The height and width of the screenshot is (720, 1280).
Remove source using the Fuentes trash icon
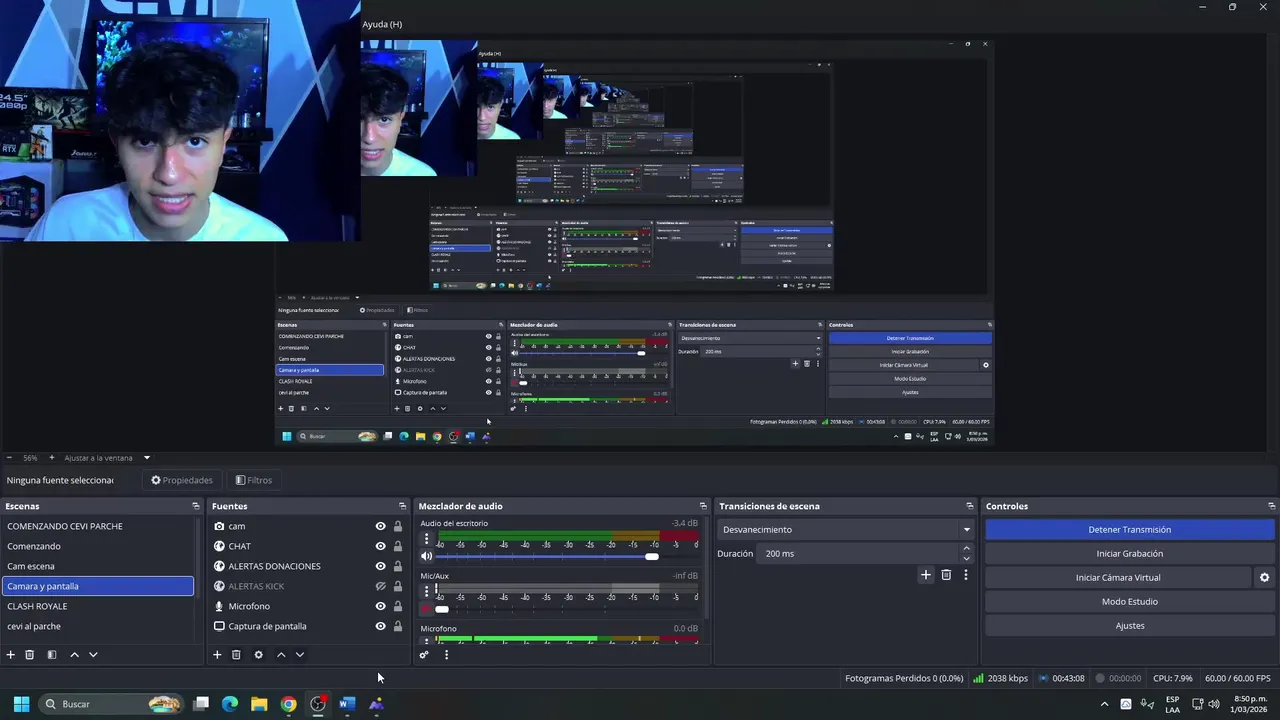pyautogui.click(x=236, y=655)
